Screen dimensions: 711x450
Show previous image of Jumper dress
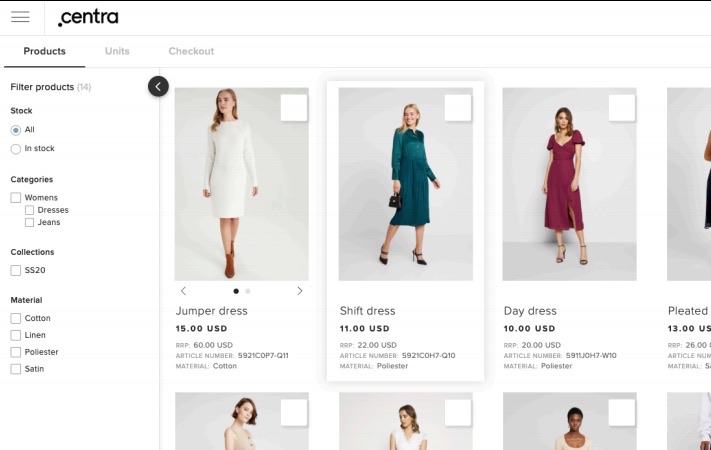pyautogui.click(x=183, y=291)
